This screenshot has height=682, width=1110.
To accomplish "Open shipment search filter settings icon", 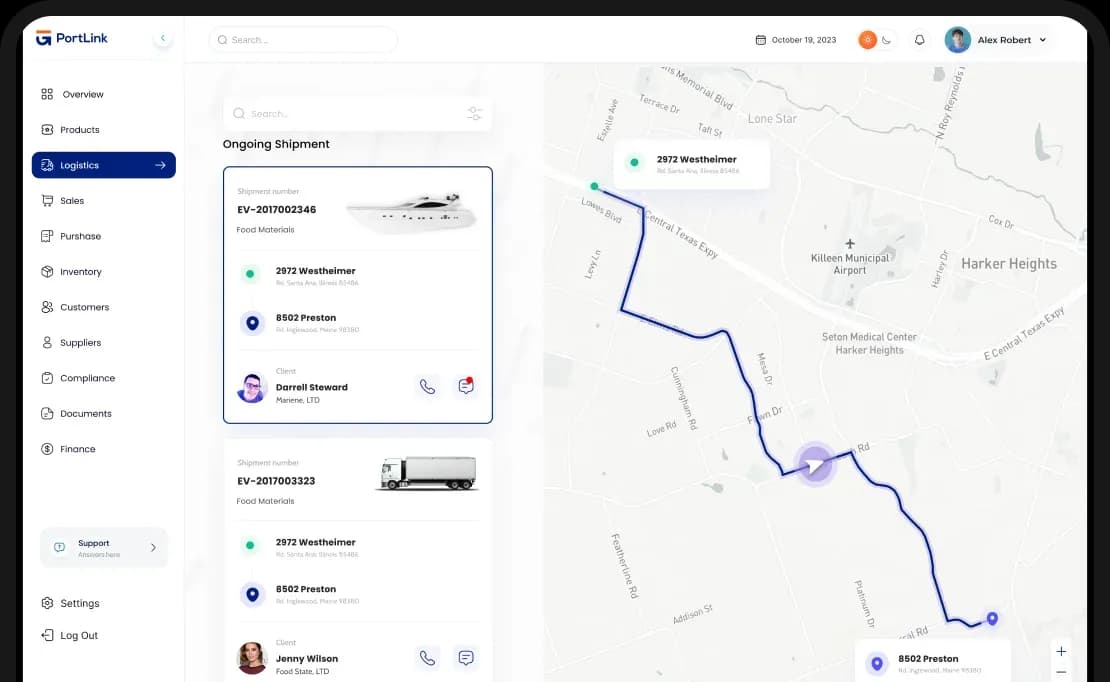I will coord(474,114).
